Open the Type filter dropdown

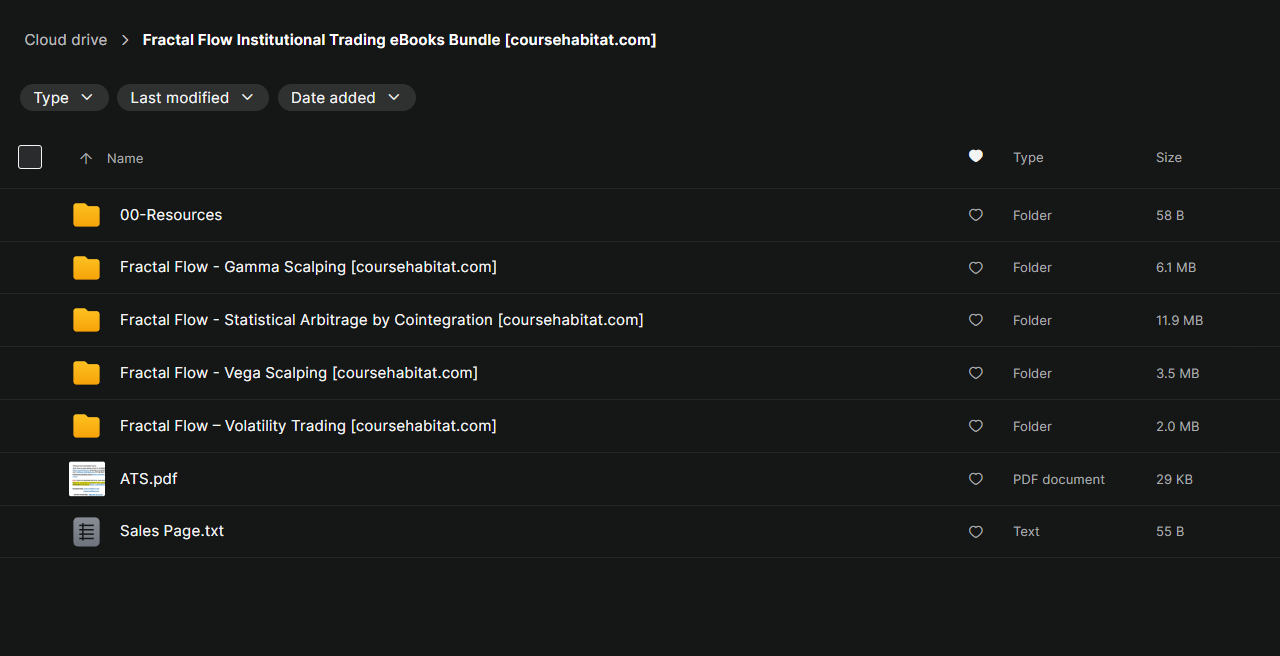click(64, 97)
